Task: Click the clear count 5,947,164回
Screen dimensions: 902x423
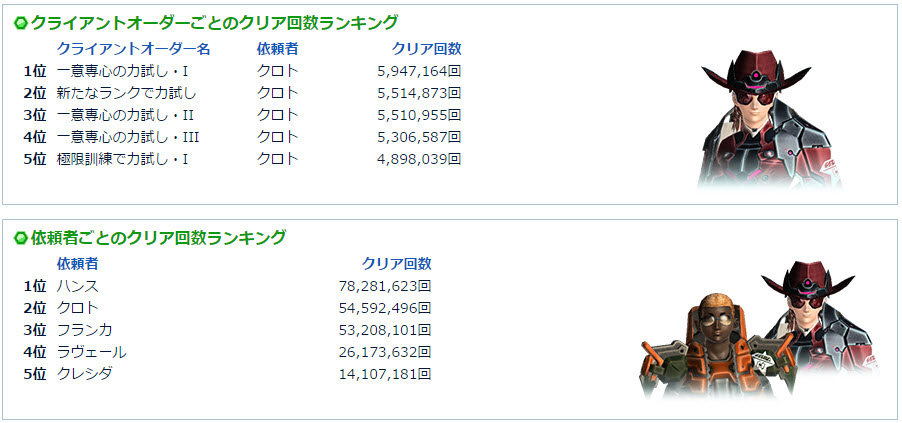Action: click(x=419, y=71)
